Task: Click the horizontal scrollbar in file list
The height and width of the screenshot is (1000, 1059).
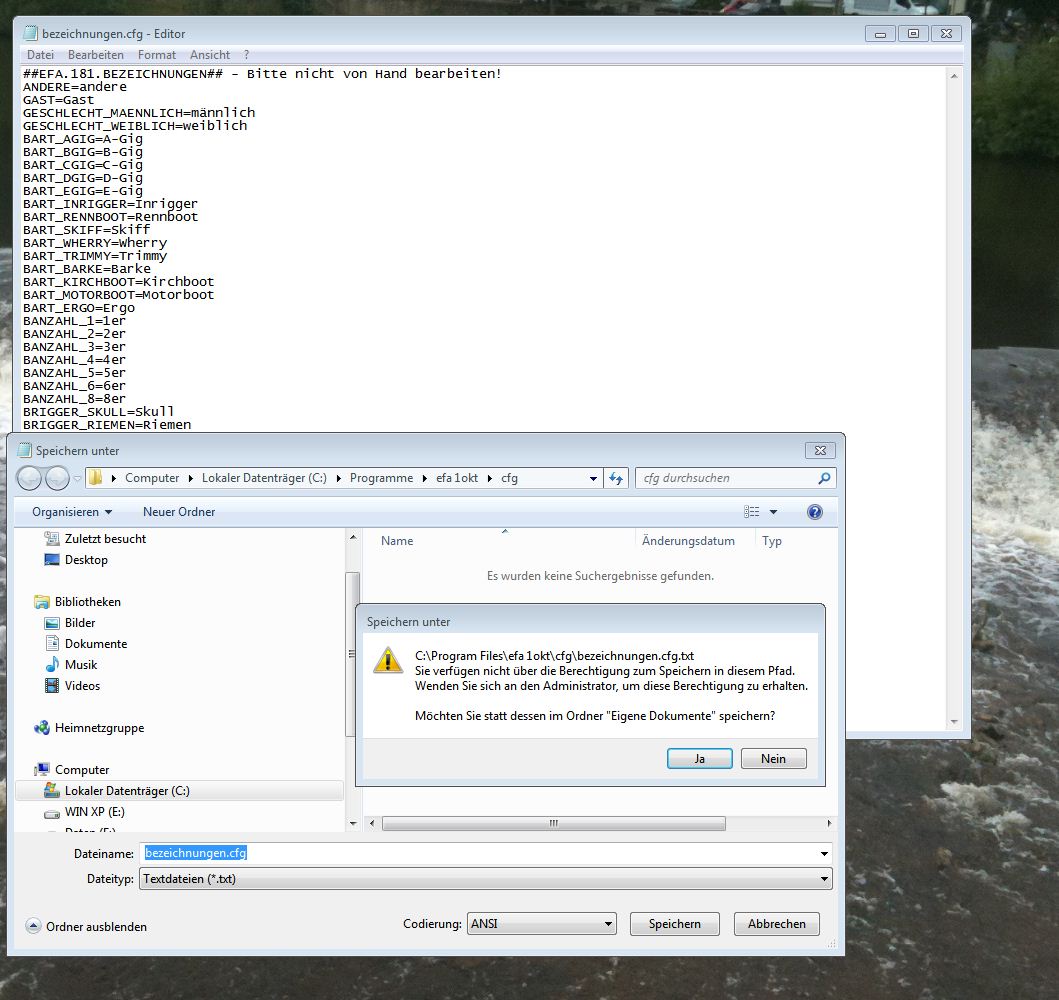Action: click(x=552, y=824)
